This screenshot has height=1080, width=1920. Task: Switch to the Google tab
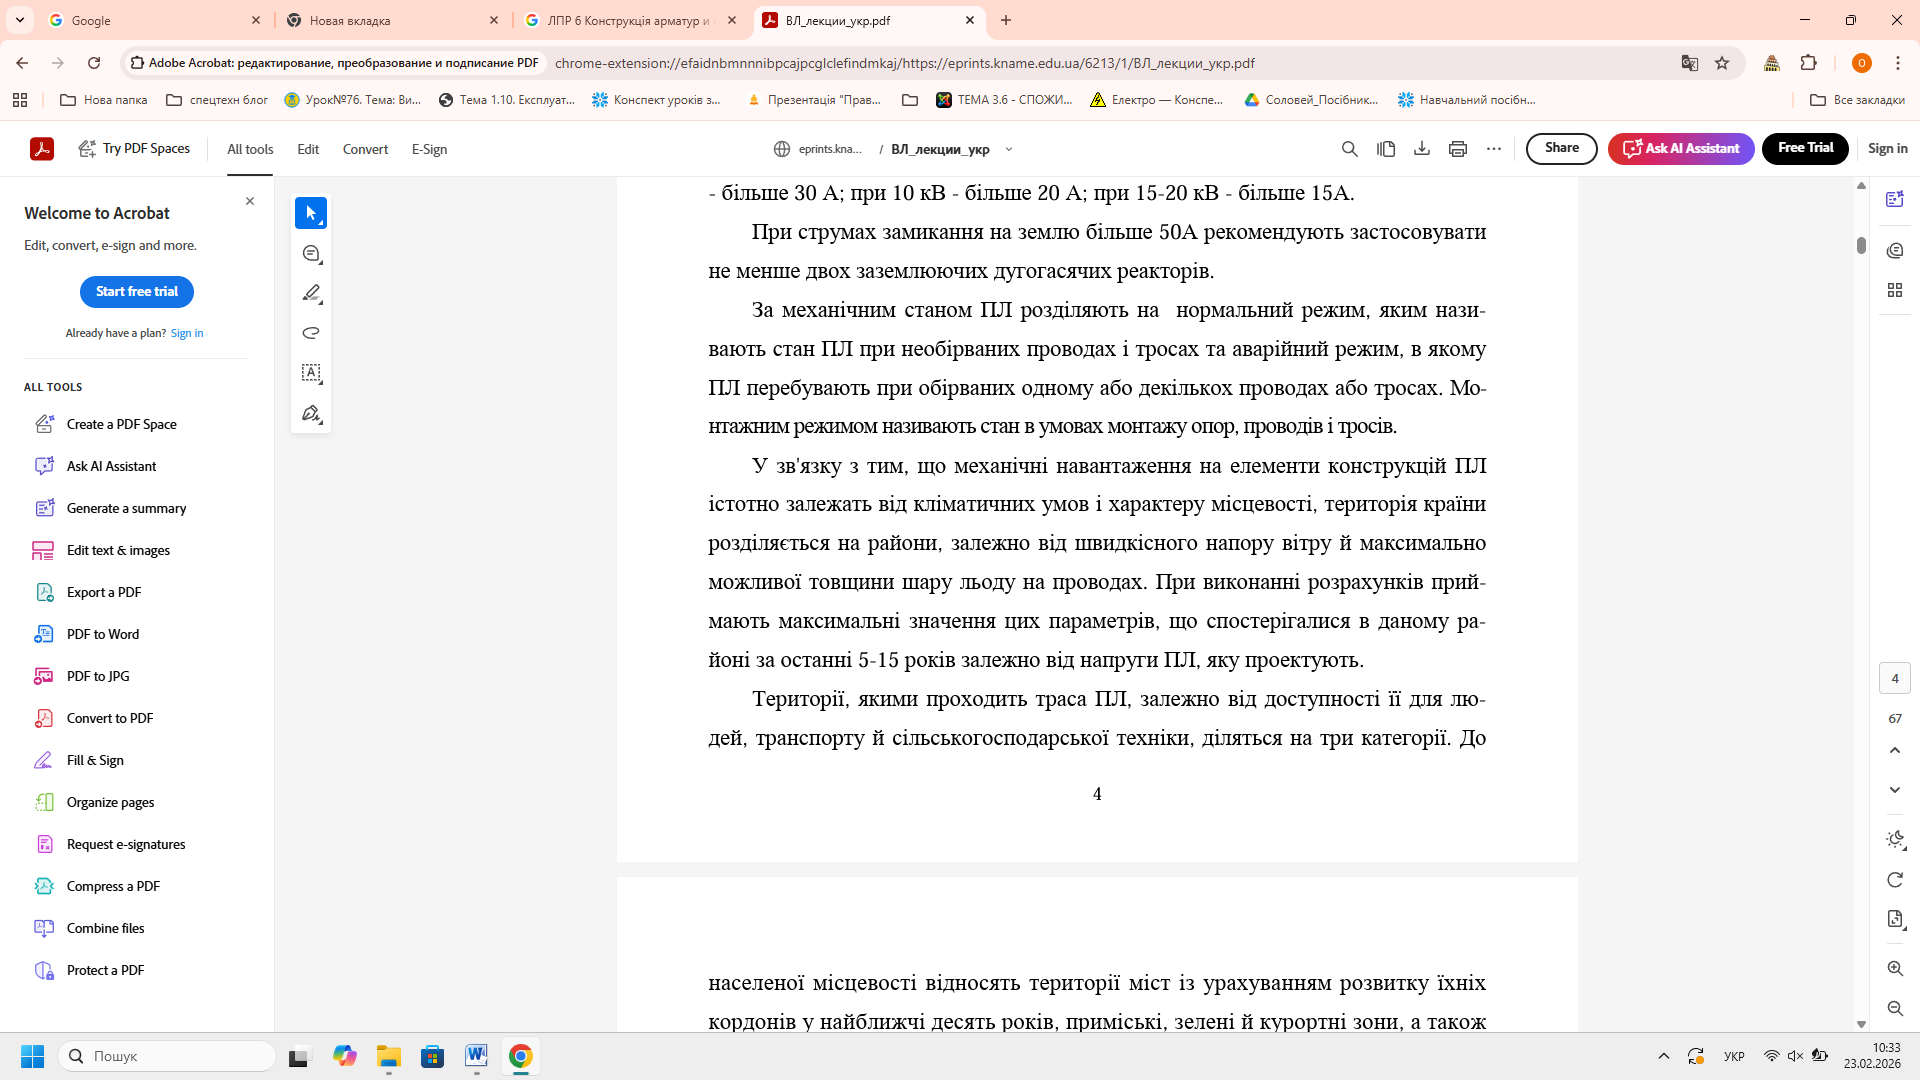[155, 20]
